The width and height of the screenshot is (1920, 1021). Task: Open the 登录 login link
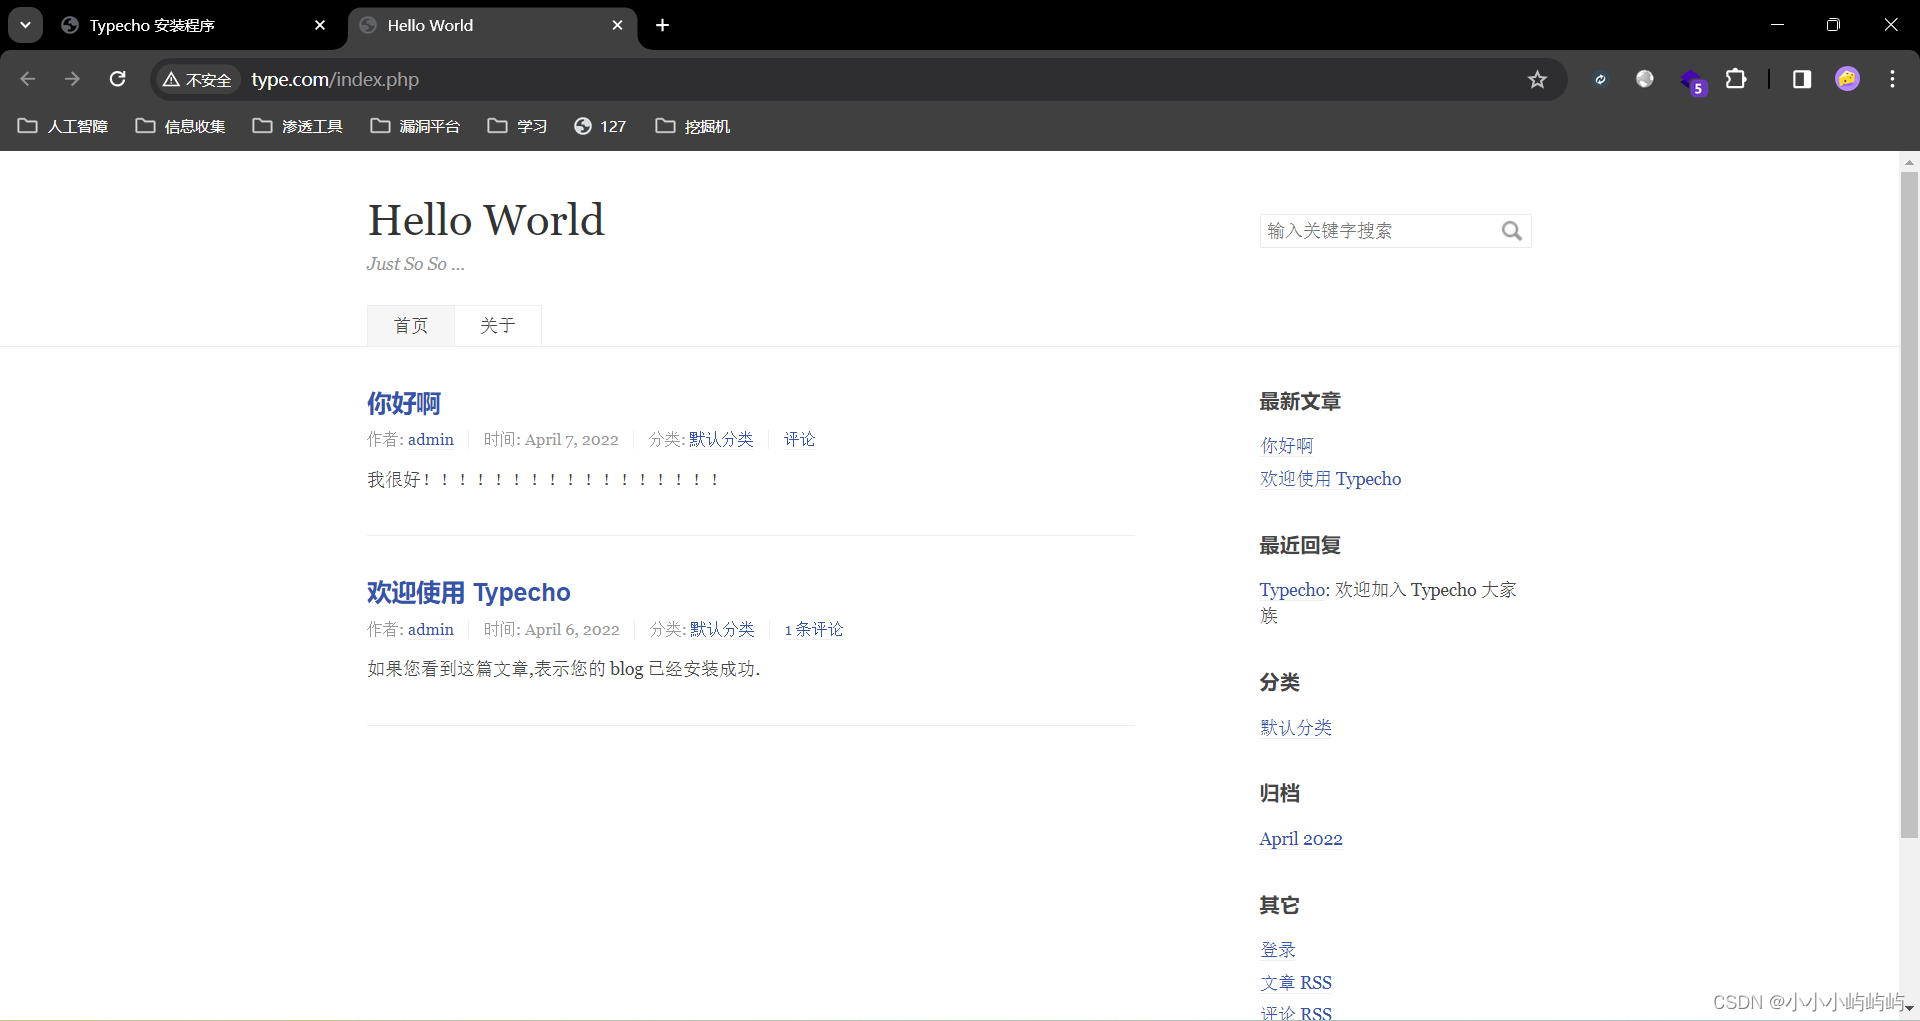coord(1278,950)
